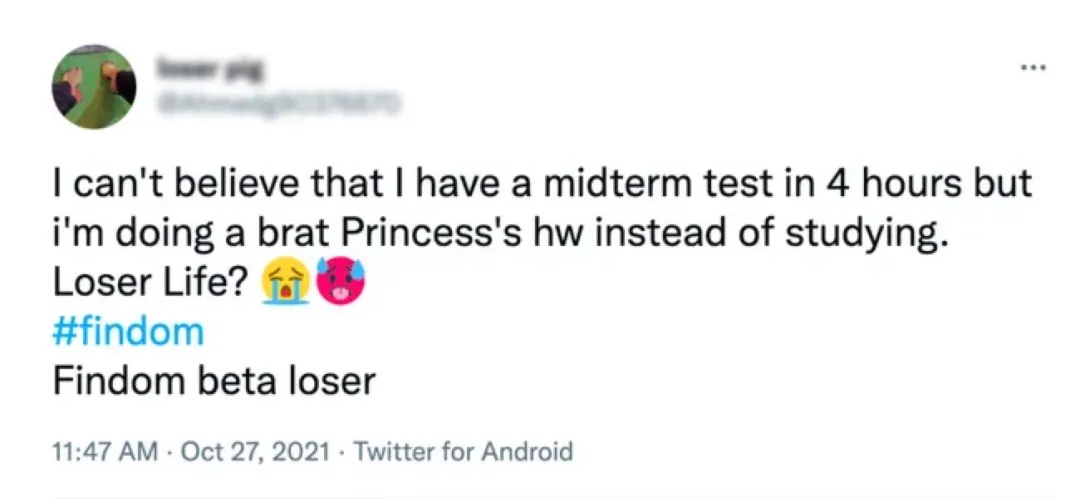Click the "Findom beta loser" text line
The height and width of the screenshot is (502, 1080).
tap(213, 381)
